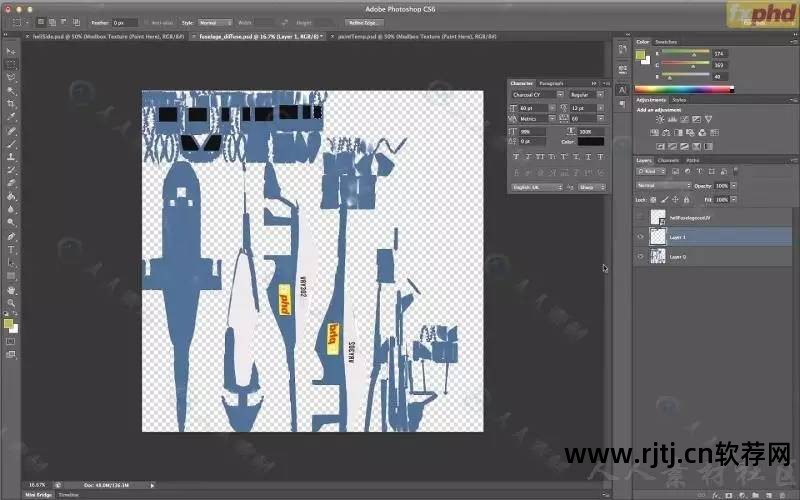Select the Rectangular Marquee tool

[11, 65]
